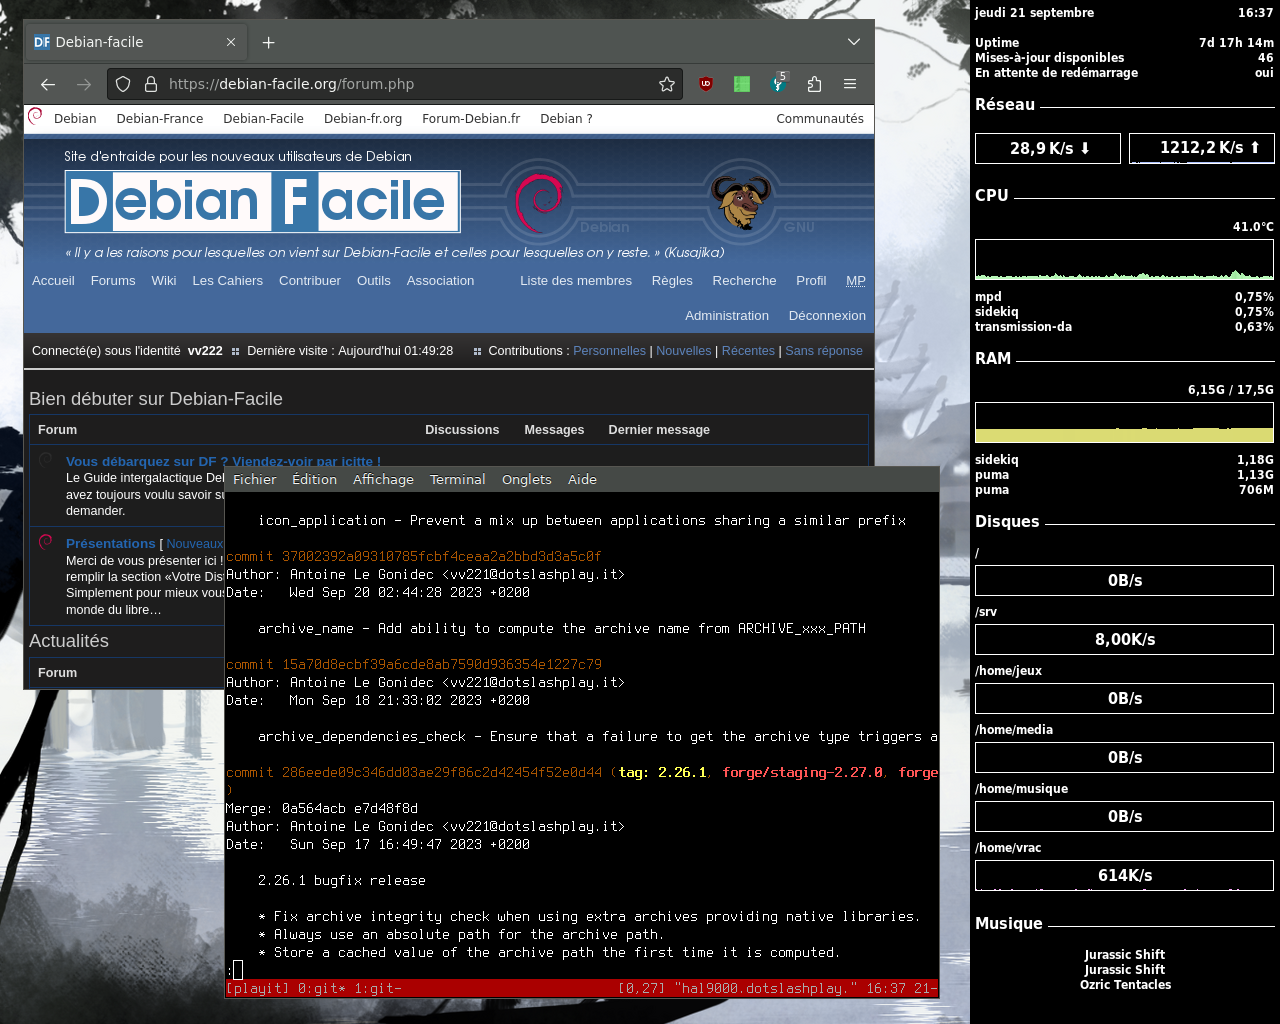Viewport: 1280px width, 1024px height.
Task: Click the Debian Facile logo banner
Action: coord(262,201)
